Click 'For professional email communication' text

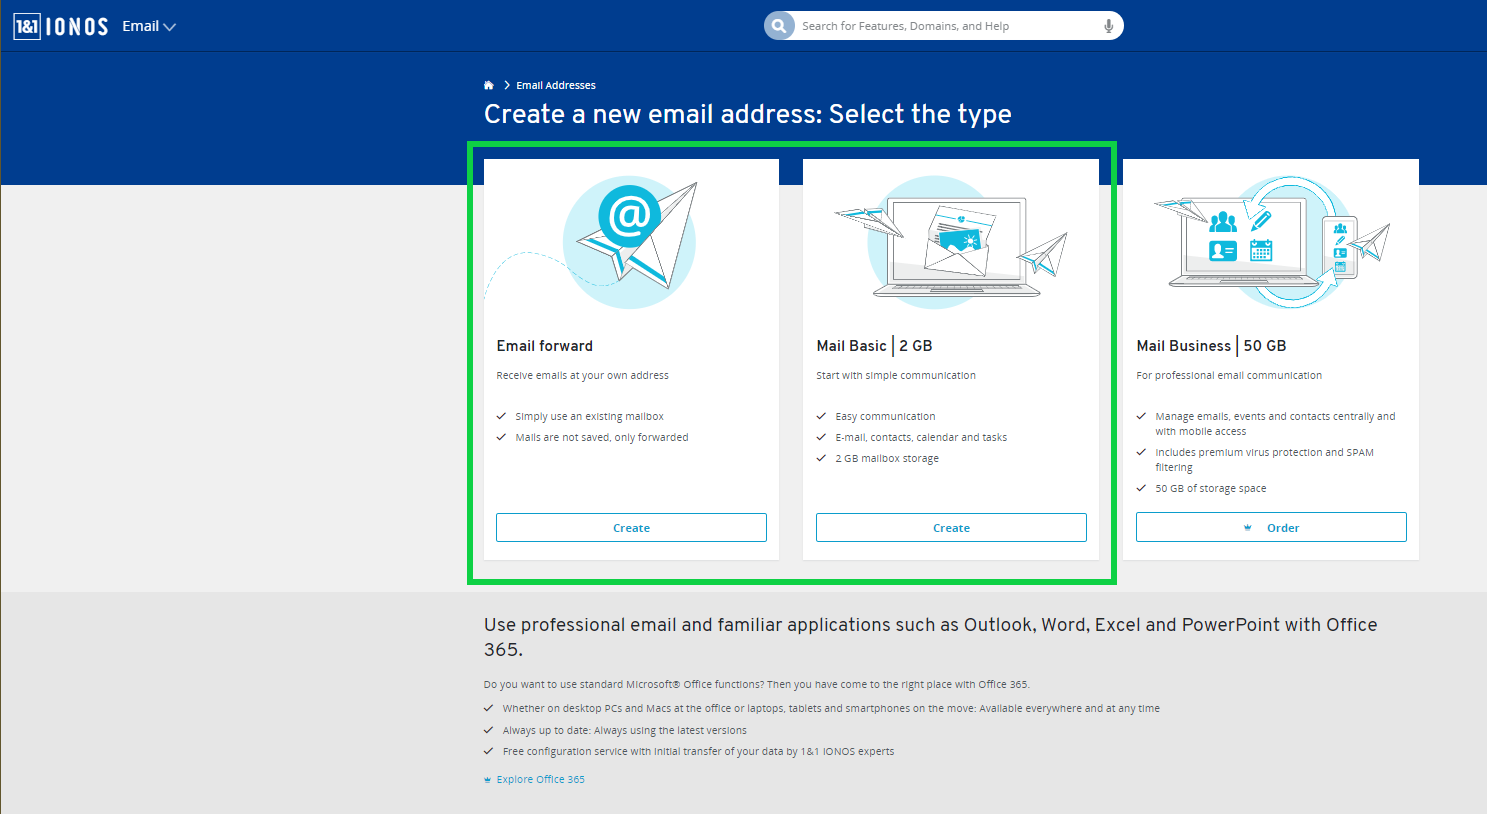pyautogui.click(x=1229, y=376)
